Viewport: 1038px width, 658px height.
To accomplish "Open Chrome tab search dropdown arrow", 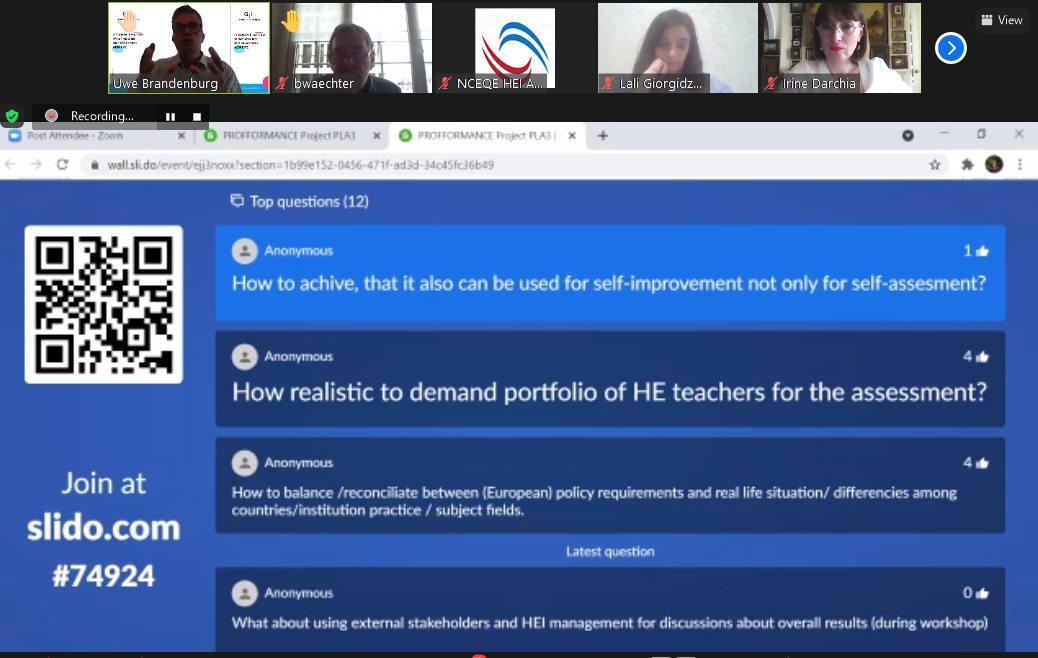I will click(x=908, y=135).
